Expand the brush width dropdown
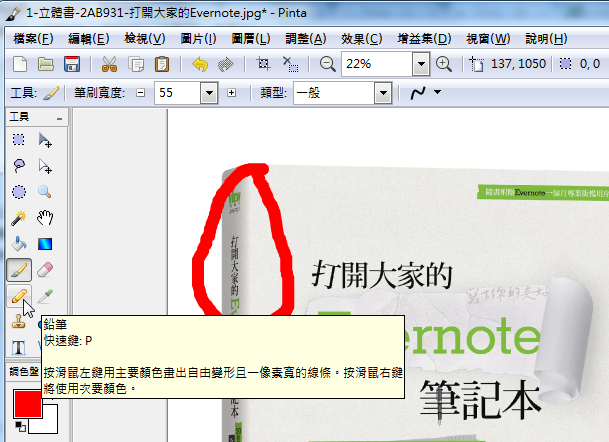609x442 pixels. click(x=209, y=93)
